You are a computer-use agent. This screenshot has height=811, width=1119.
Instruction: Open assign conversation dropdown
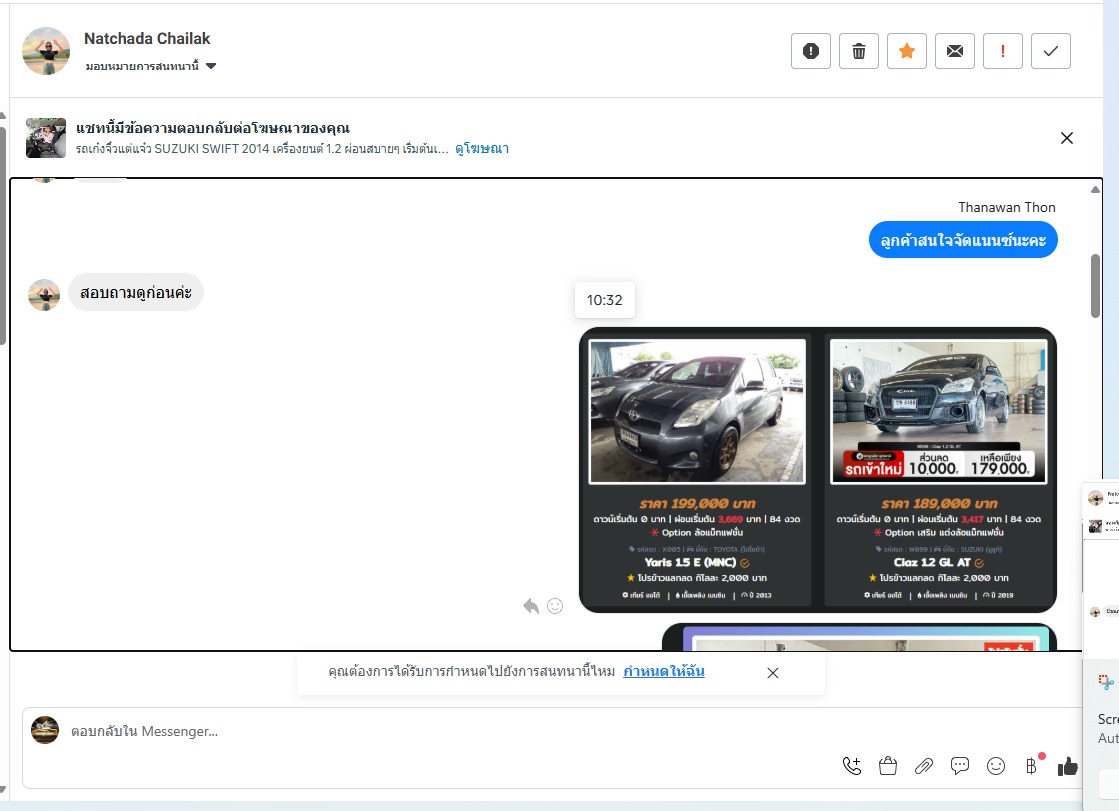pos(151,66)
